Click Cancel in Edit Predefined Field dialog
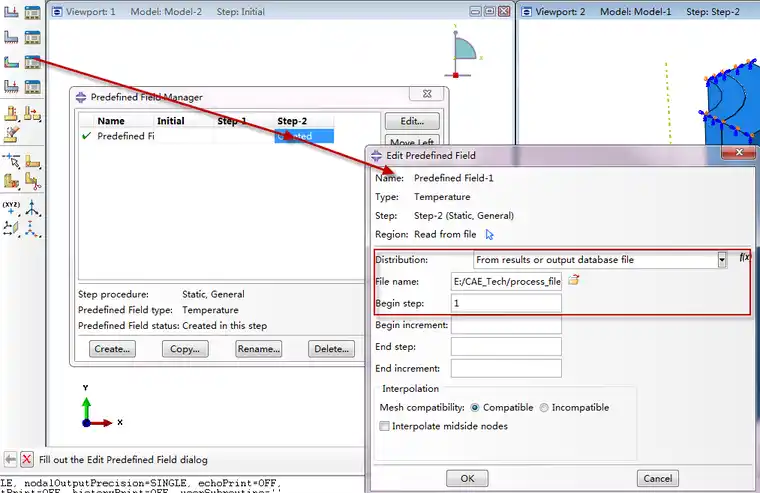Image resolution: width=760 pixels, height=493 pixels. pos(657,478)
